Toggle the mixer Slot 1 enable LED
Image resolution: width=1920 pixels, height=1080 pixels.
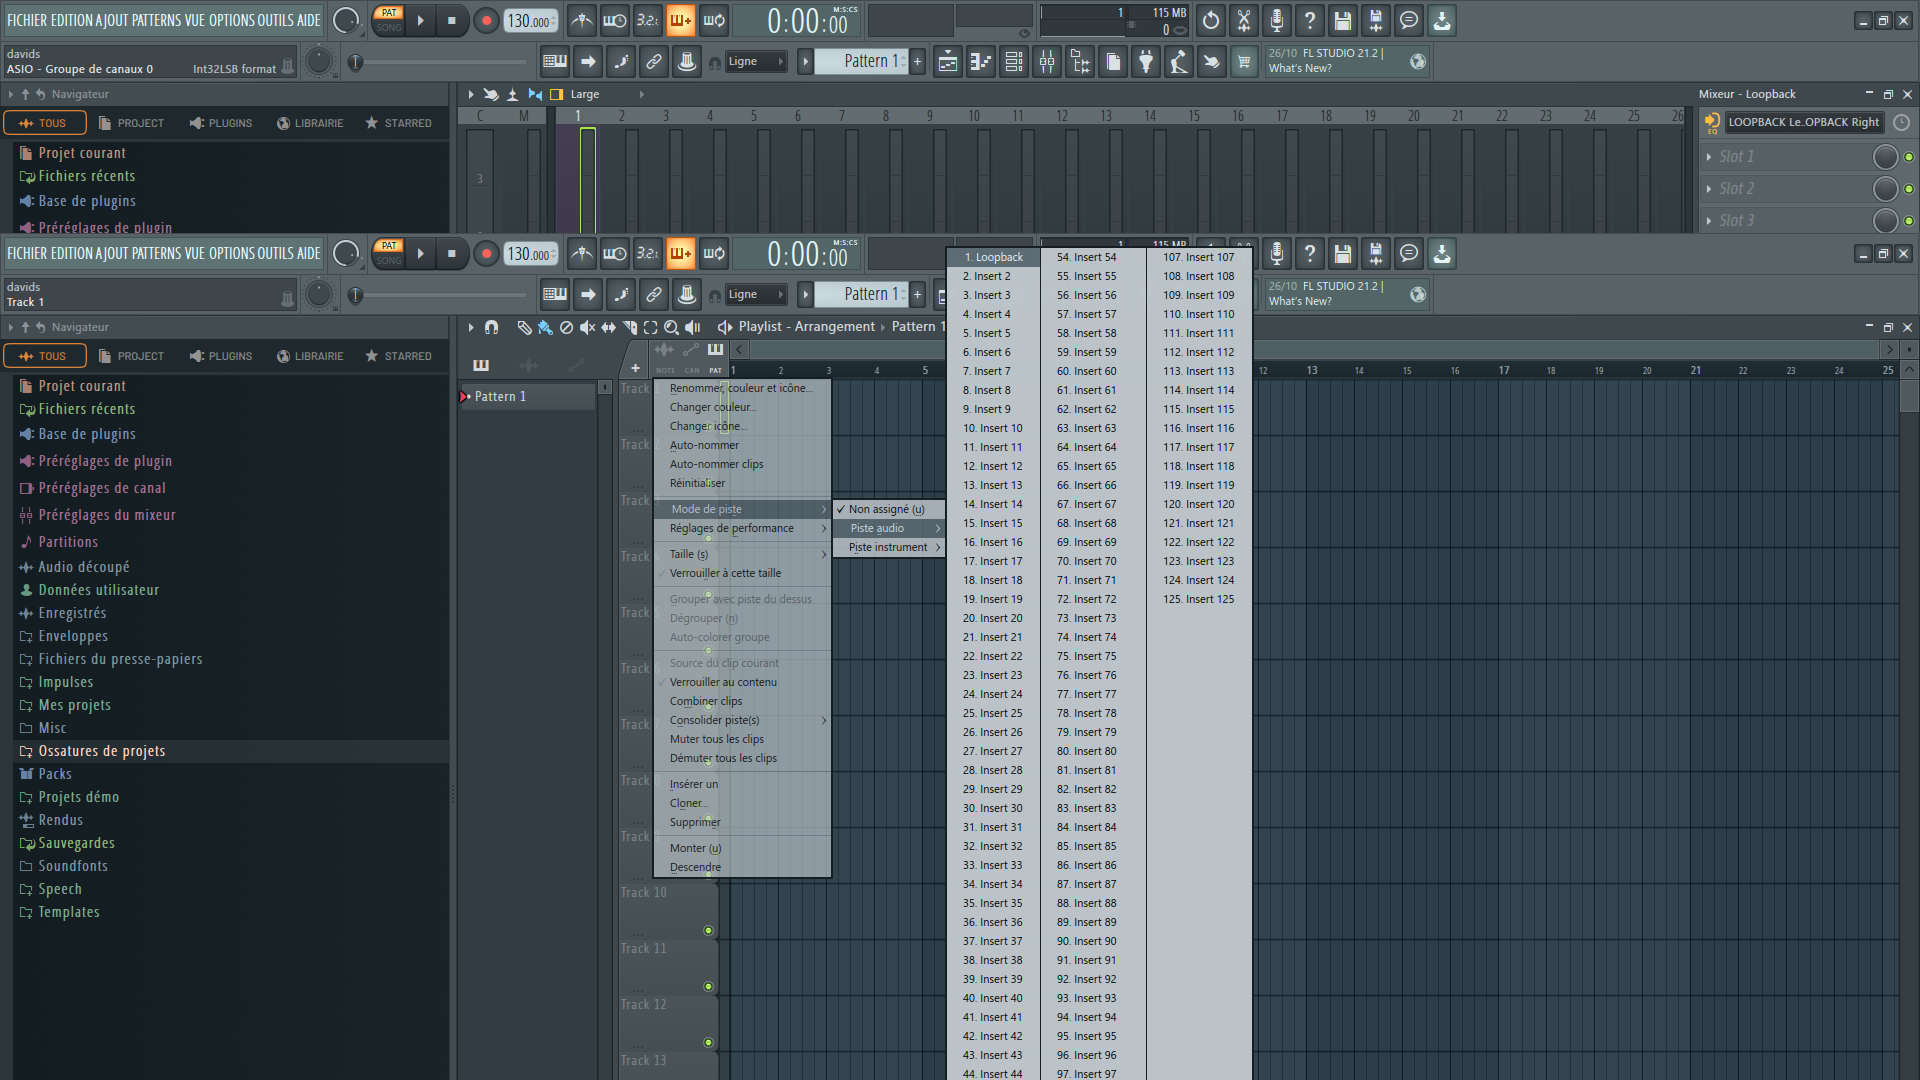pos(1909,157)
